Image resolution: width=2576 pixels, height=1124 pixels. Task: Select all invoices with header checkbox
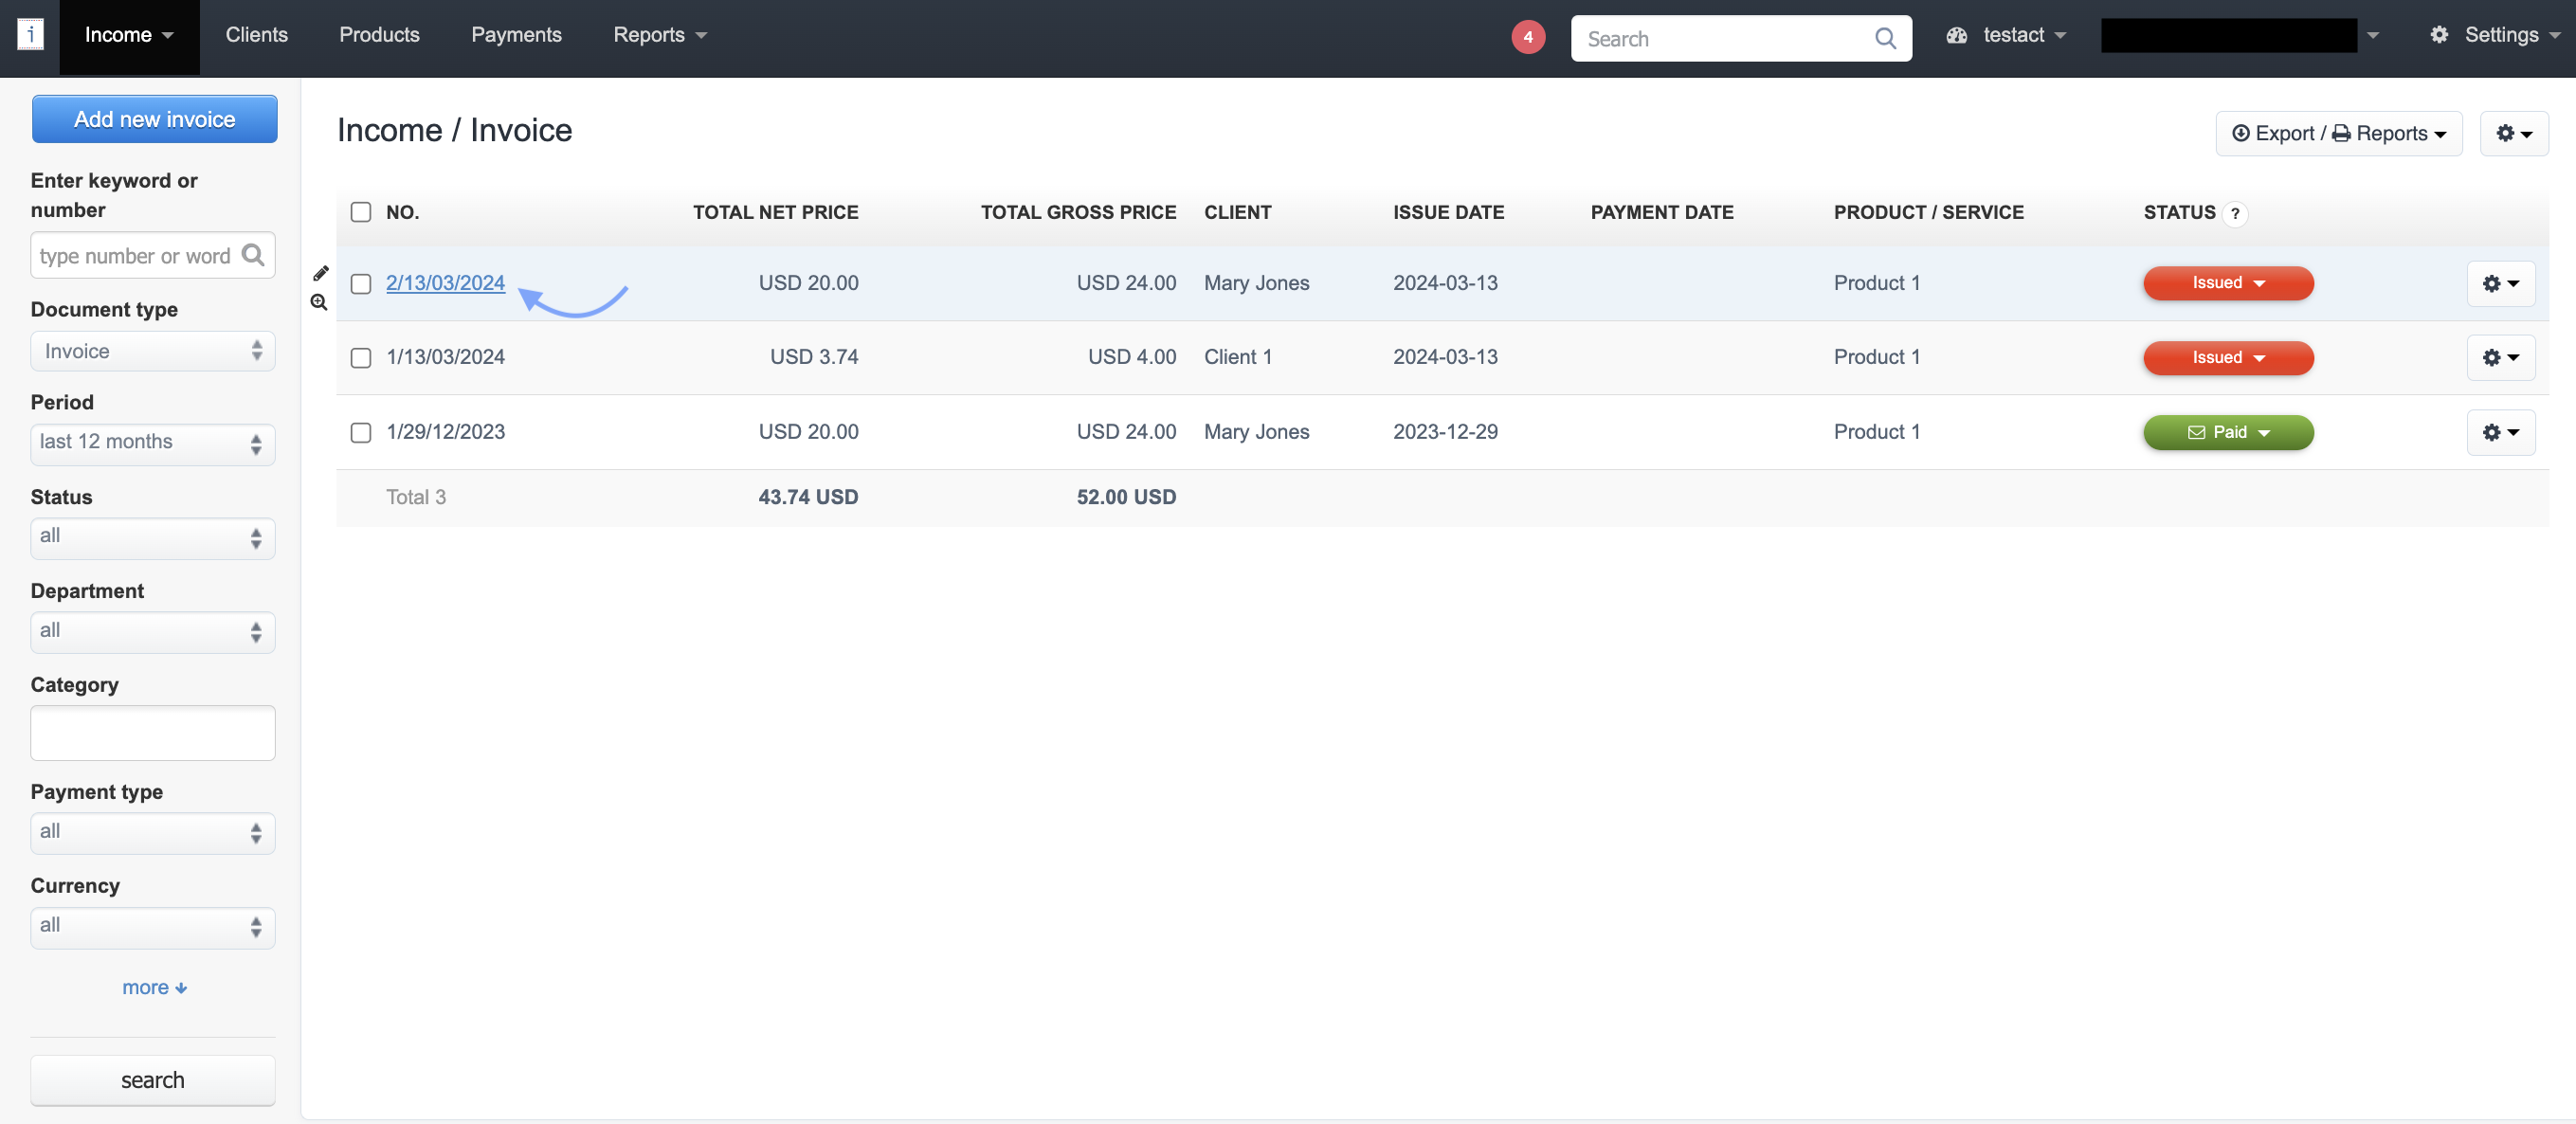[x=361, y=212]
